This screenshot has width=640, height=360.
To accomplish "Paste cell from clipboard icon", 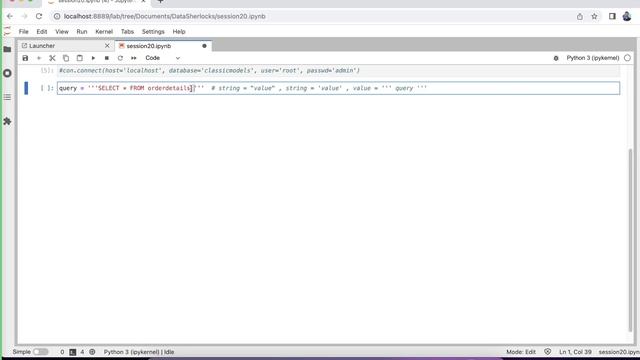I will [80, 58].
